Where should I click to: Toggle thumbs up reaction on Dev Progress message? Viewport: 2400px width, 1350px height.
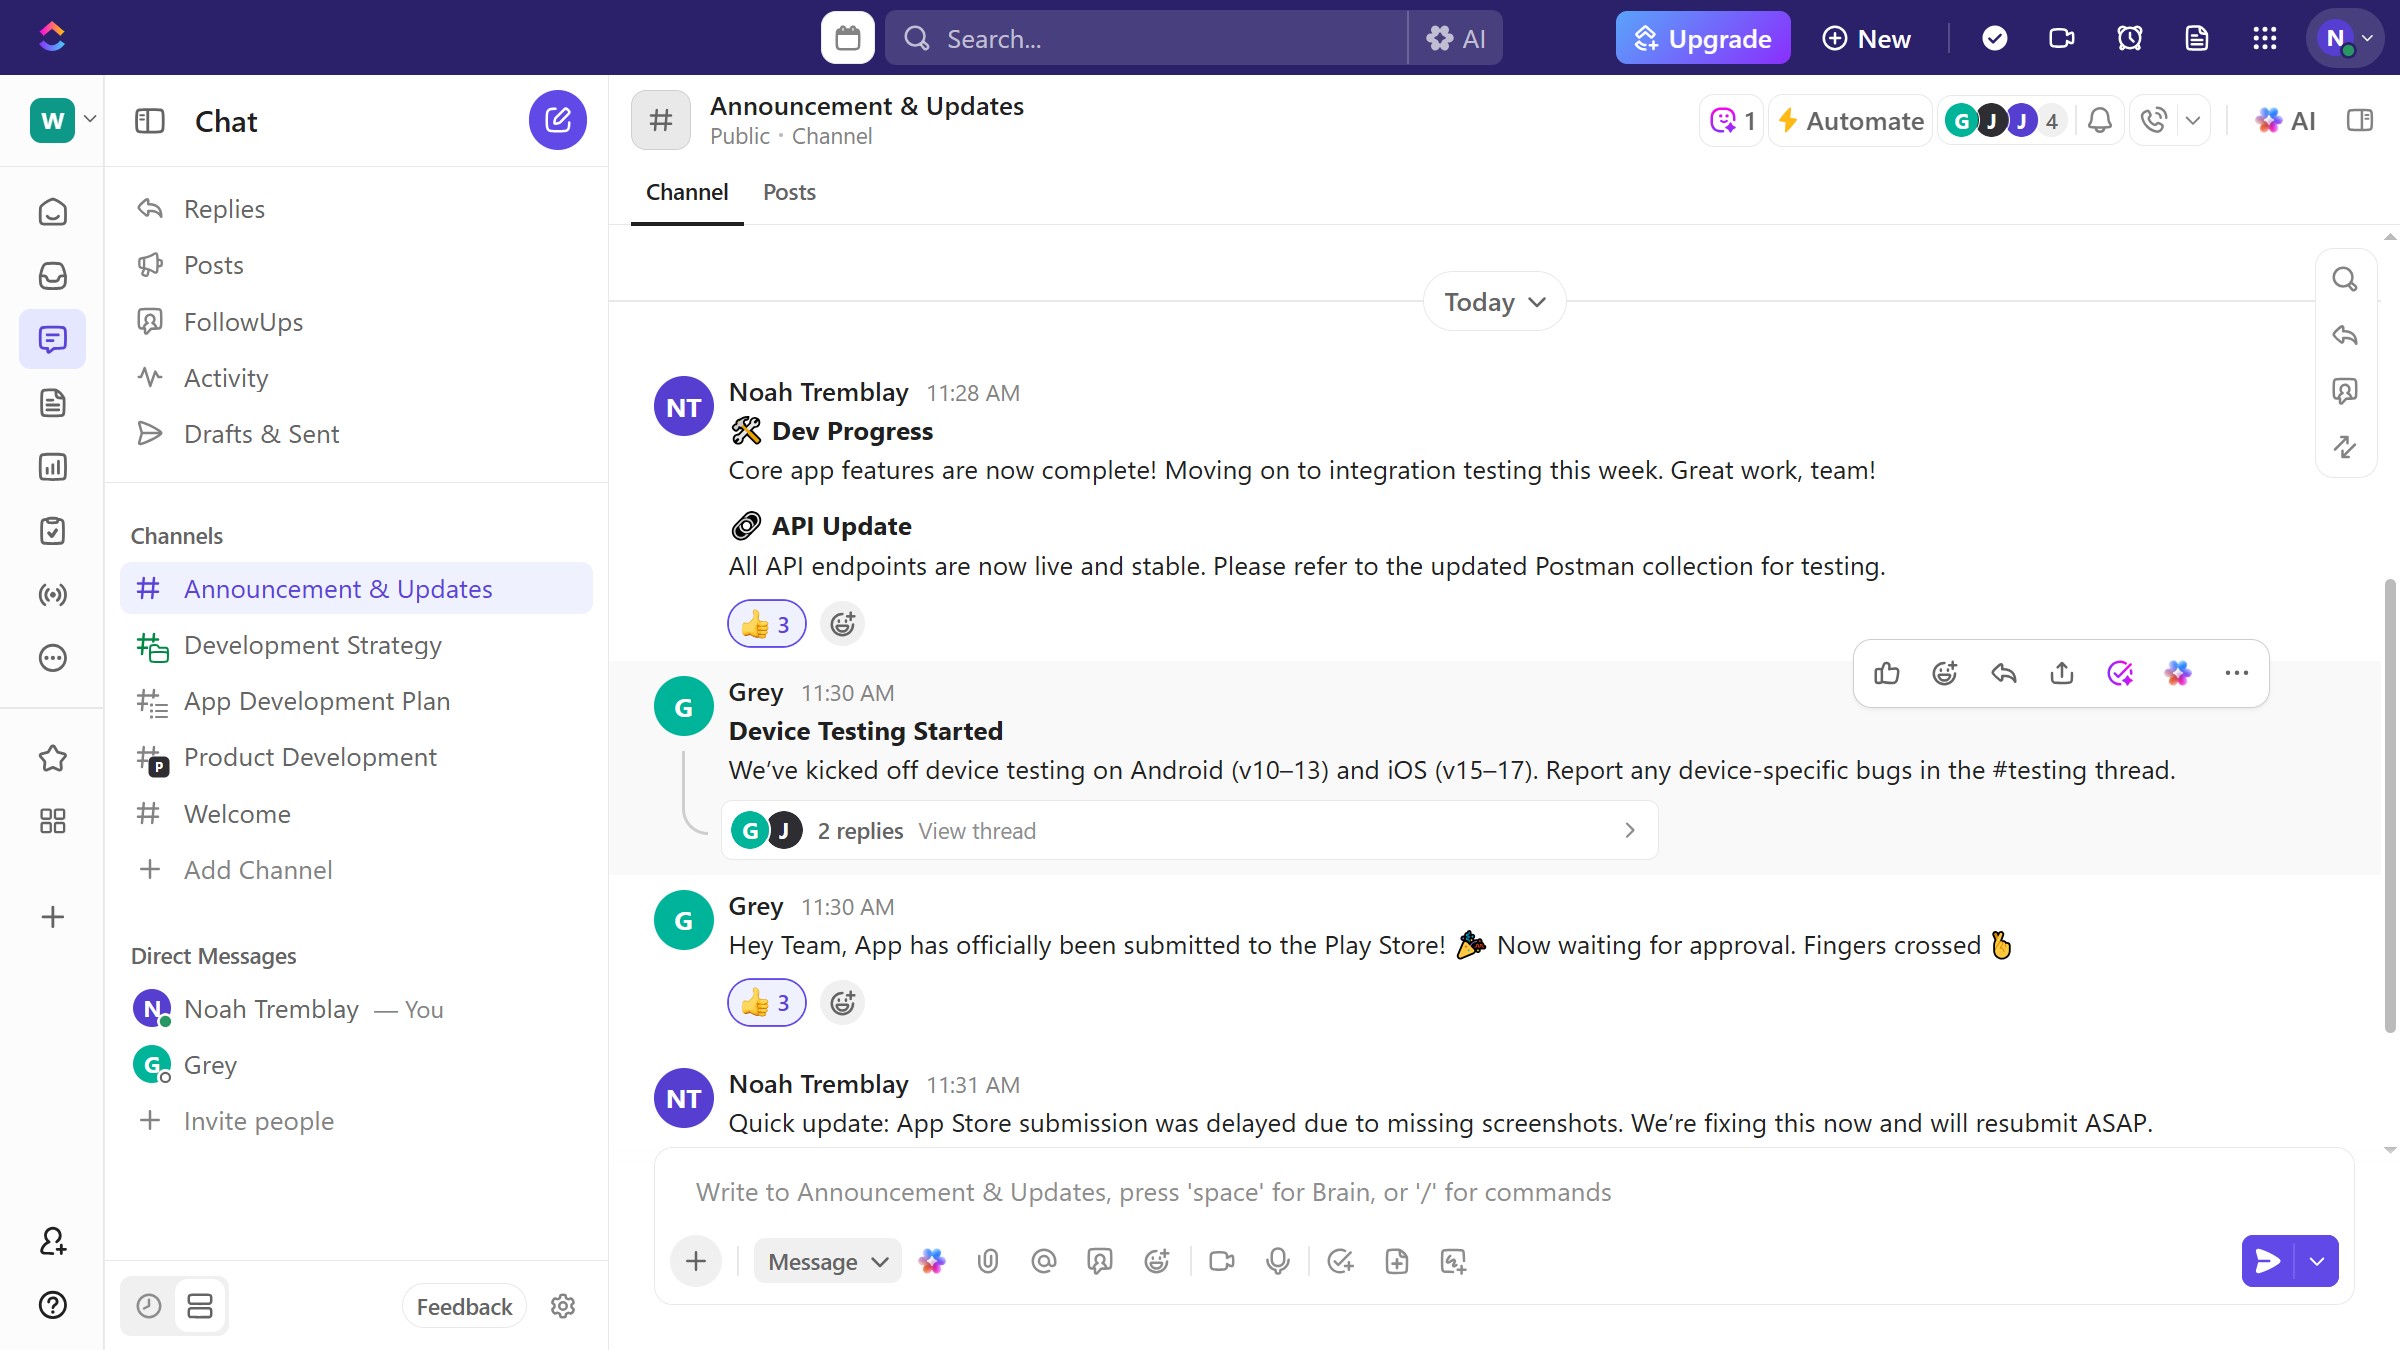766,624
